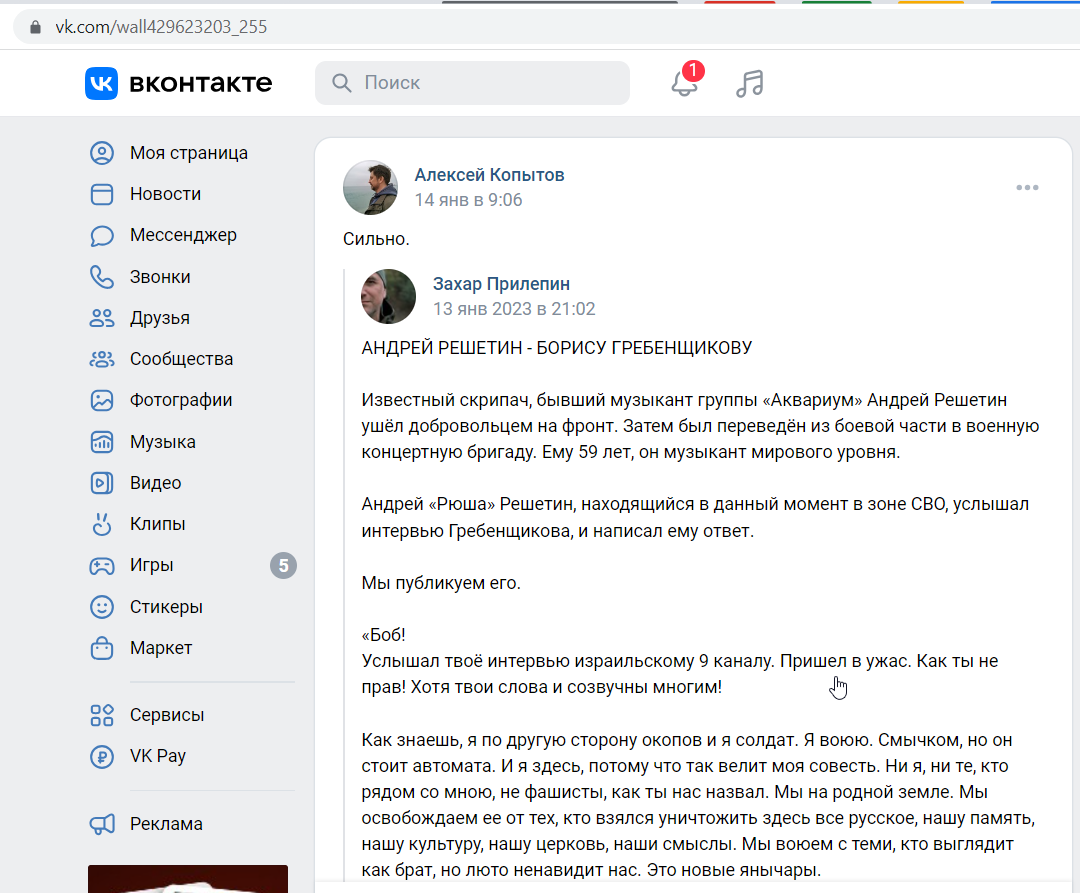
Task: Click the browser address bar URL
Action: pos(161,27)
